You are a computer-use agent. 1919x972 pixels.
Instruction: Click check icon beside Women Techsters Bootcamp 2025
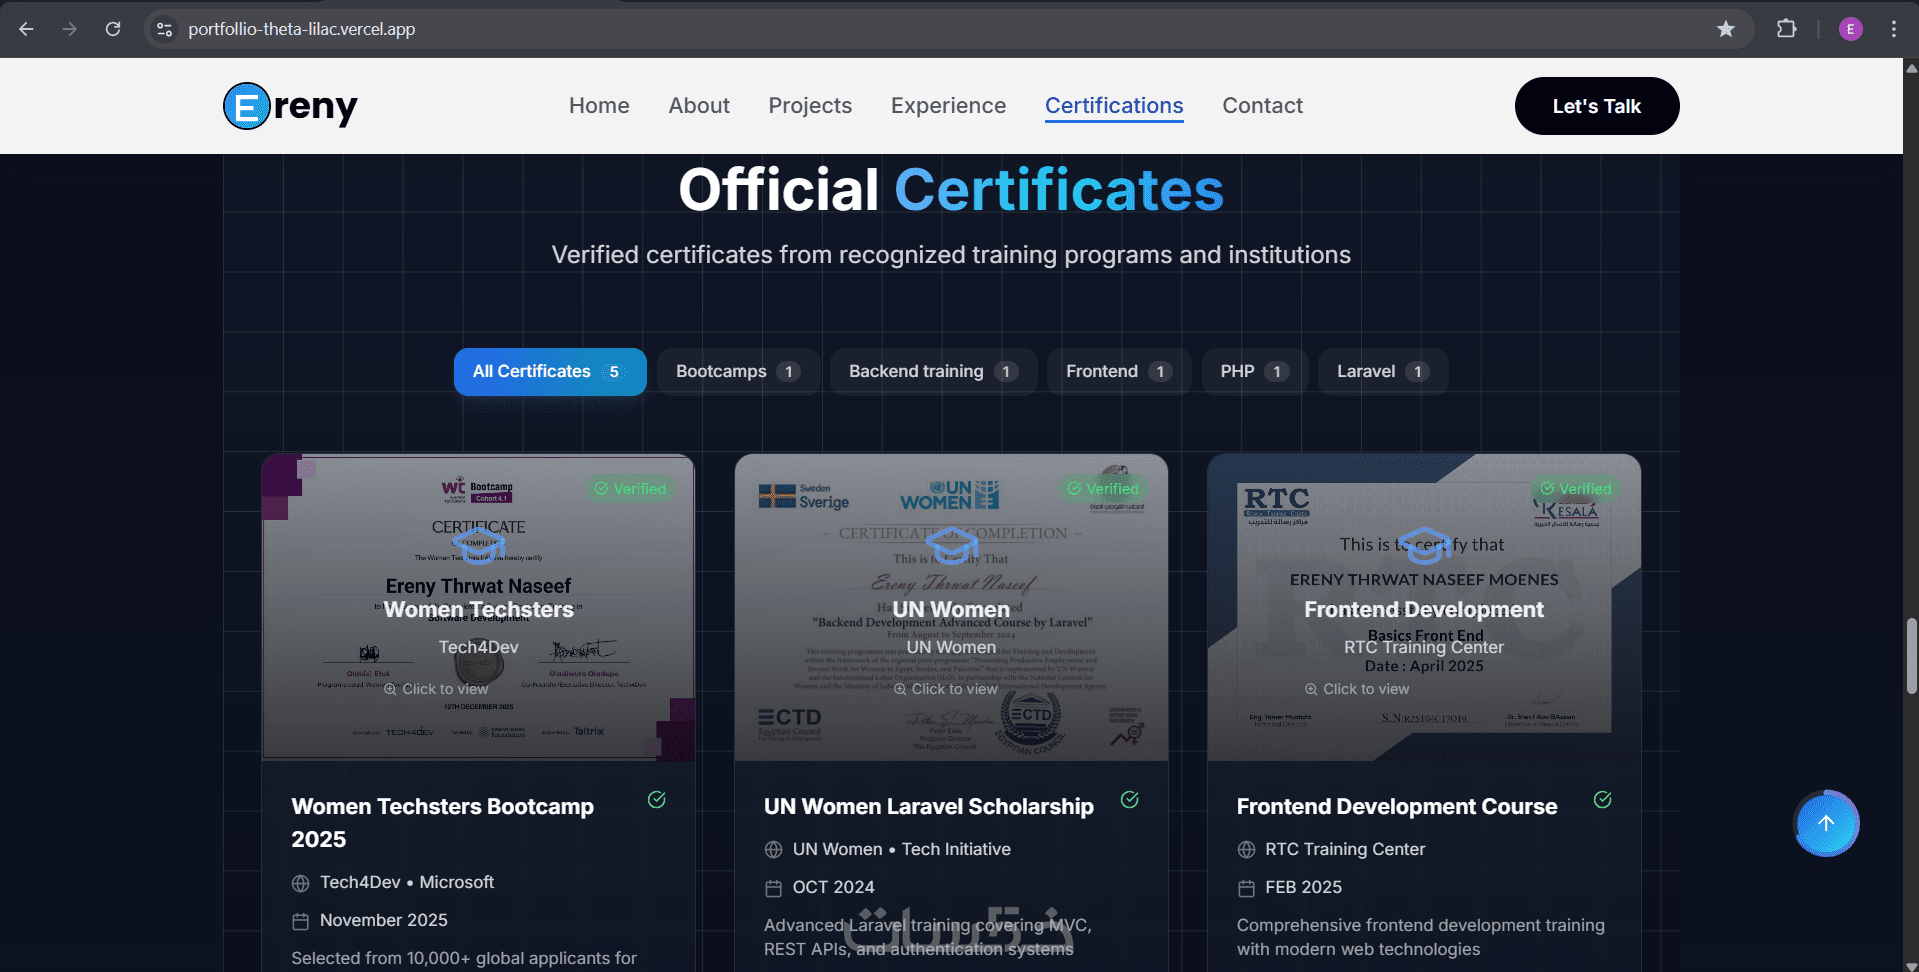pyautogui.click(x=657, y=800)
